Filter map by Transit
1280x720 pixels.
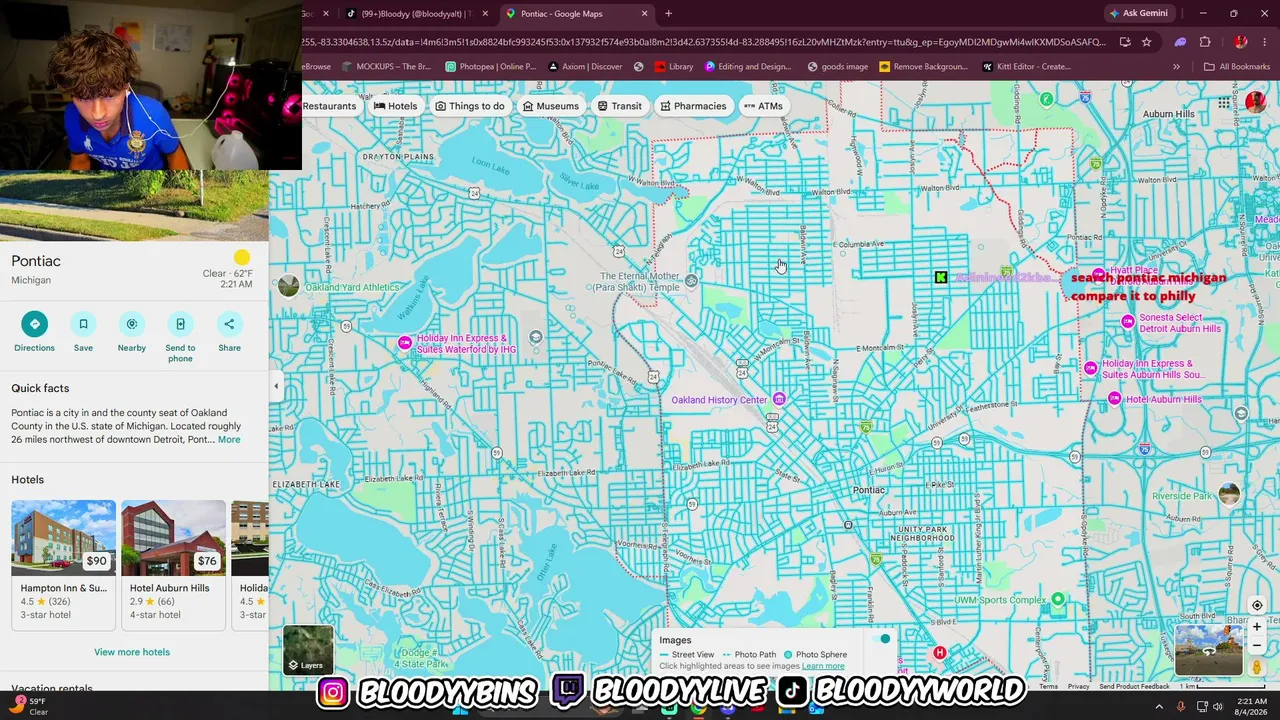(x=620, y=106)
